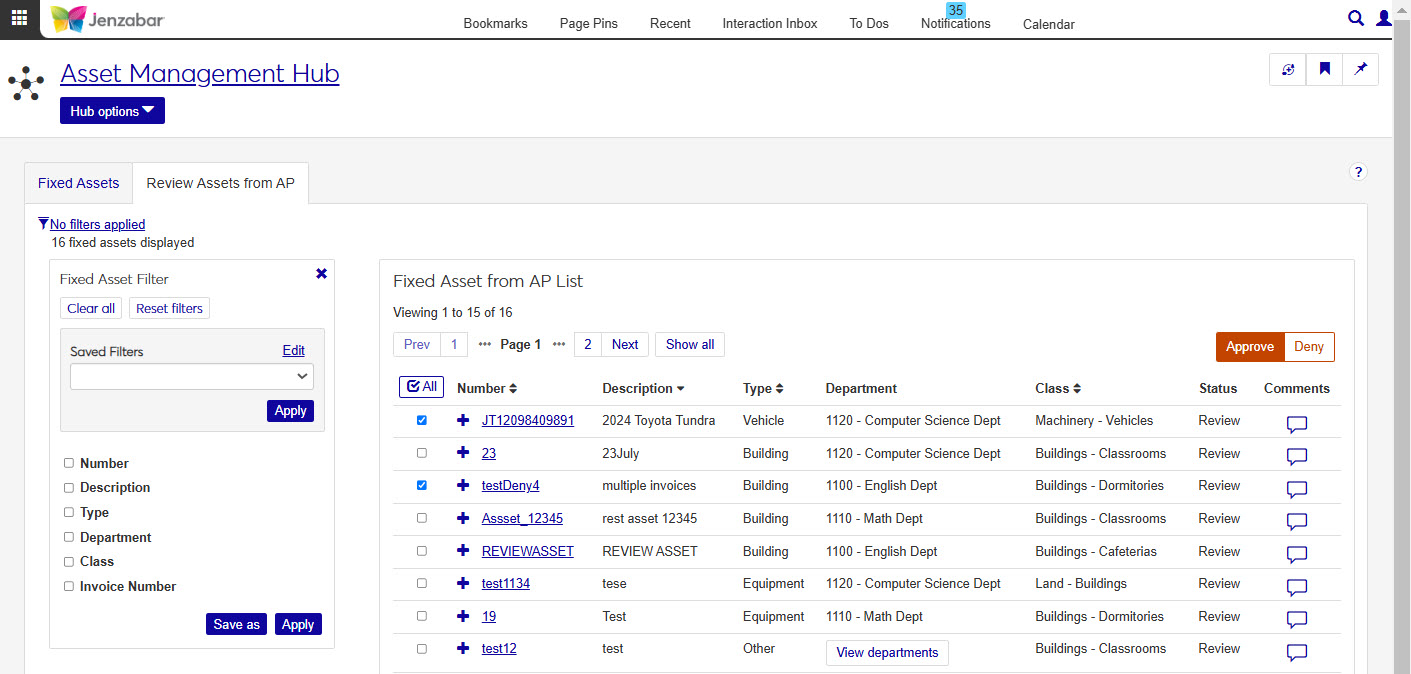Expand row details for testDeny4

463,486
